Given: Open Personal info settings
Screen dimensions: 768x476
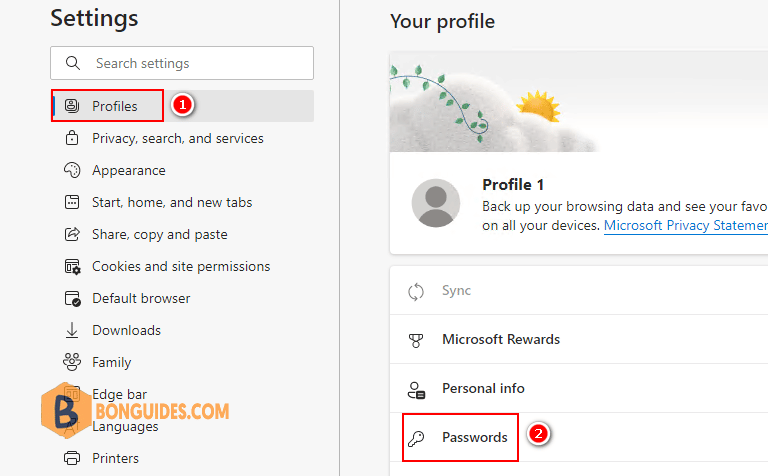Looking at the screenshot, I should pos(579,388).
